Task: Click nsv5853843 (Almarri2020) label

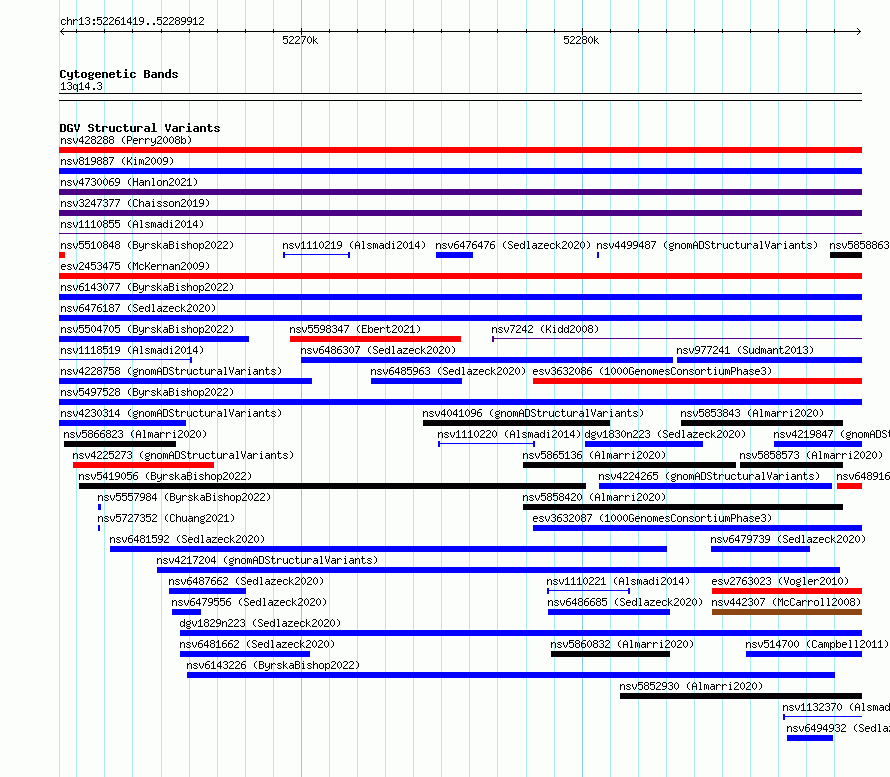Action: 752,413
